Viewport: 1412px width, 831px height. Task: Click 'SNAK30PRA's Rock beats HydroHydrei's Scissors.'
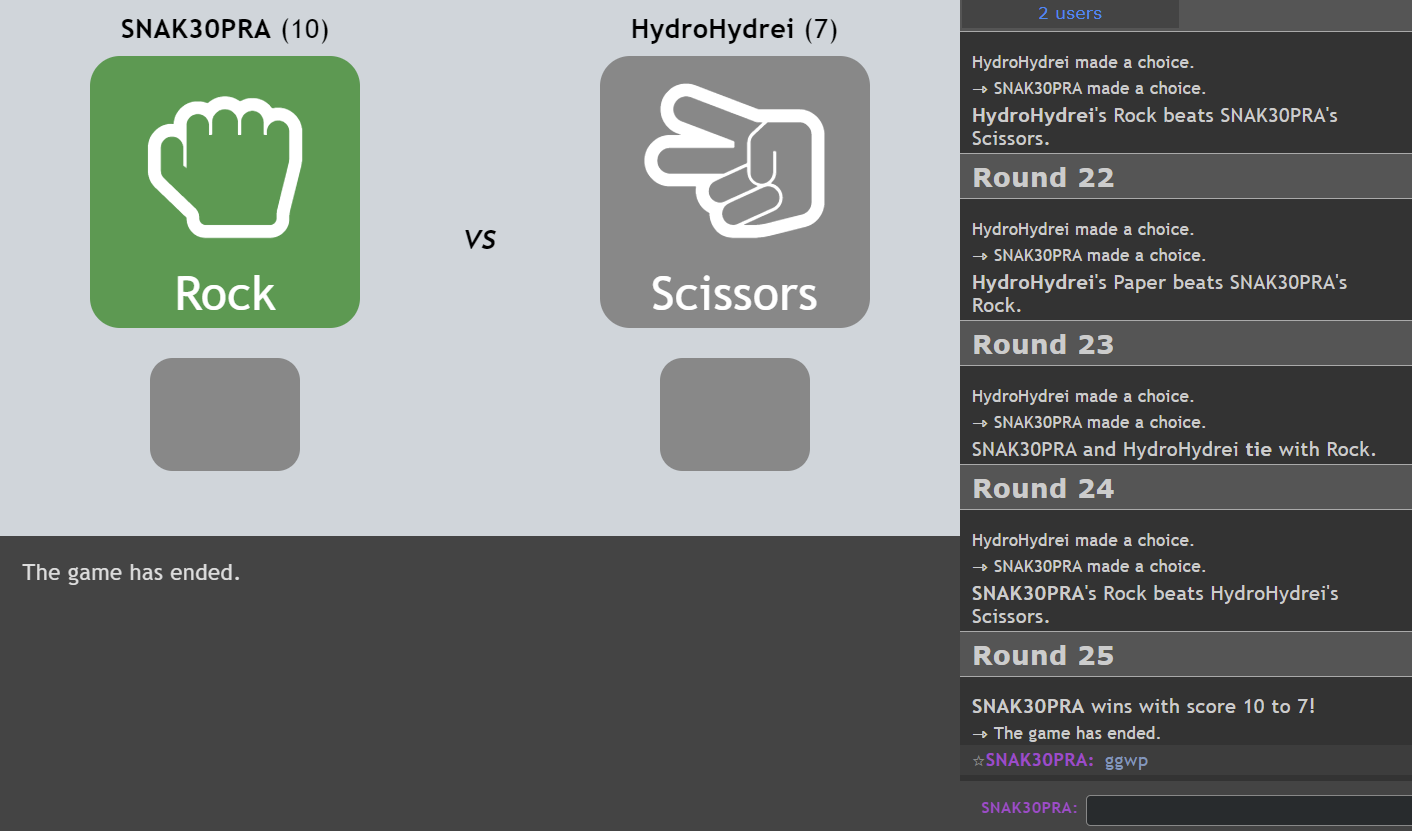click(1155, 605)
